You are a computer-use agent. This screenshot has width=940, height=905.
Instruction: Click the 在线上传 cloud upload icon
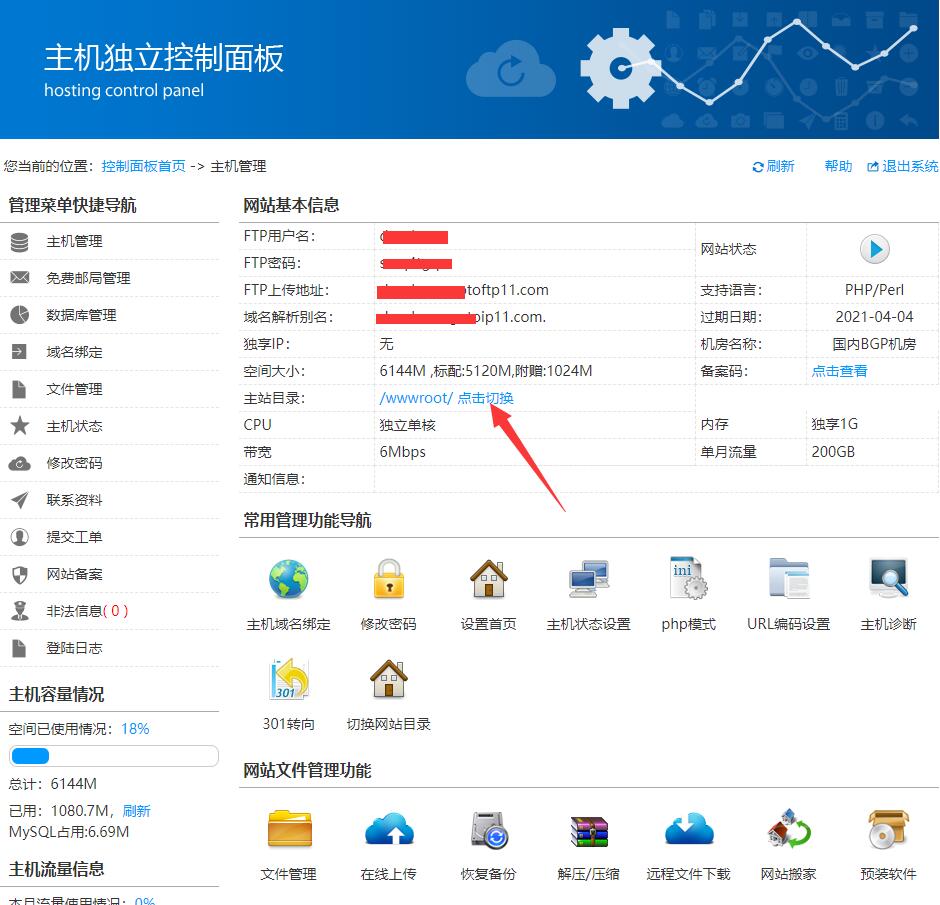[x=388, y=830]
